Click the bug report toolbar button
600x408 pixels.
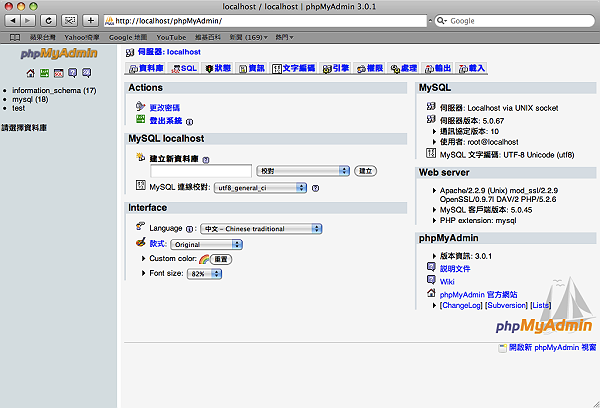(x=70, y=20)
